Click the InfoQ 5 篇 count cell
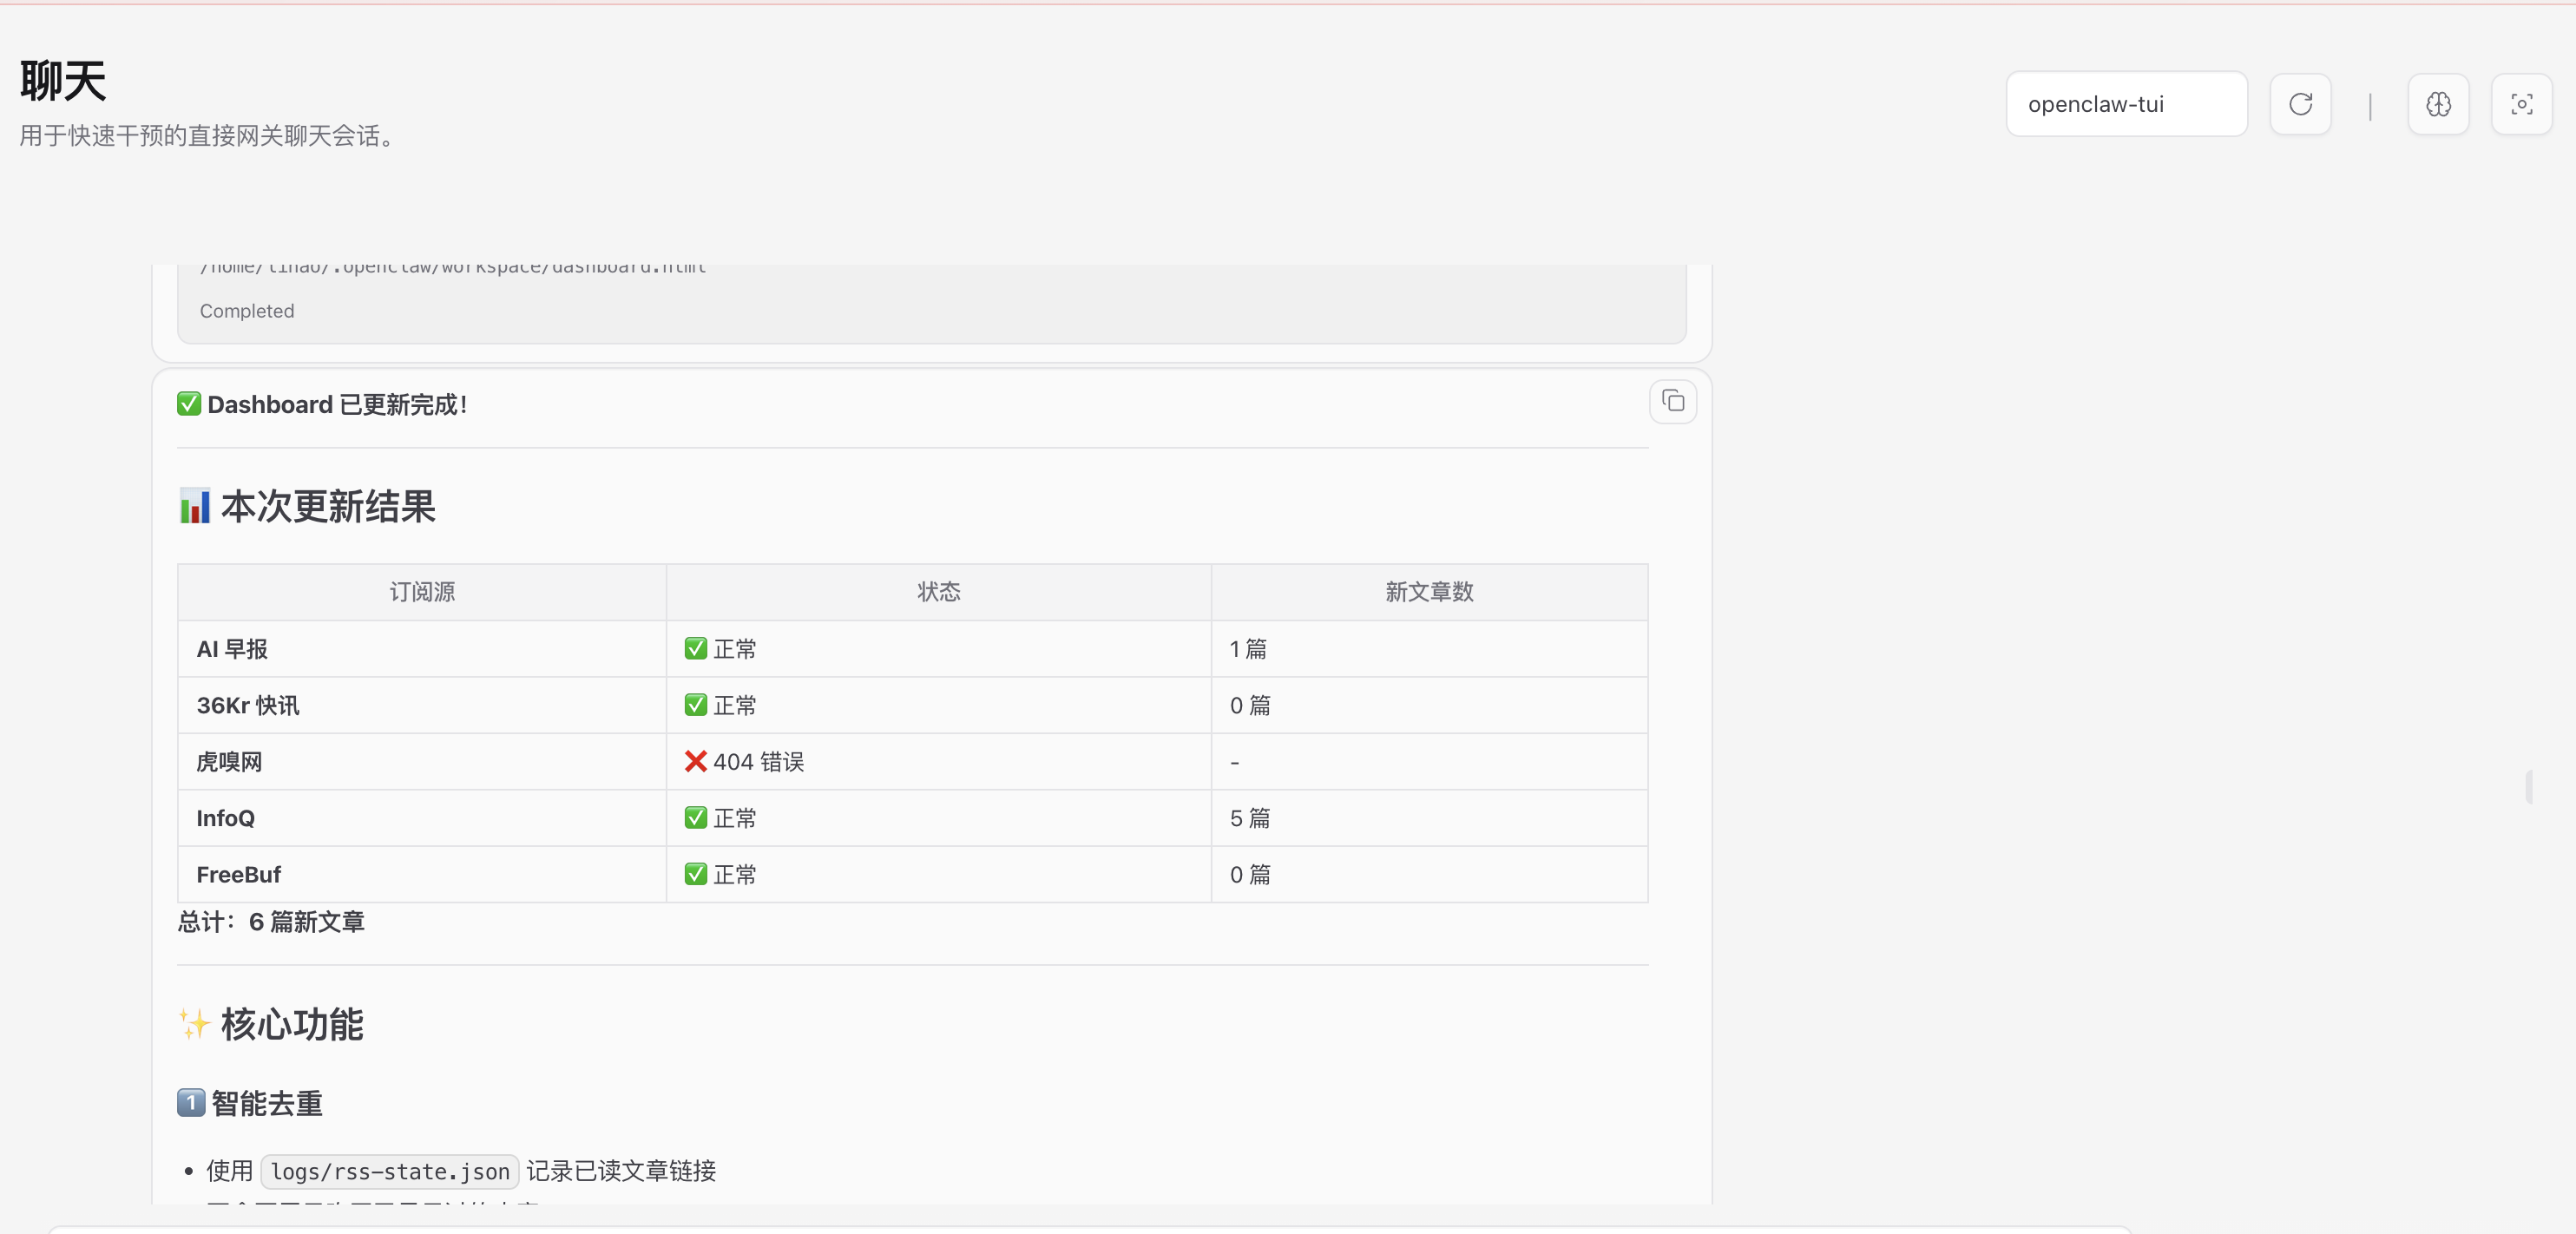 point(1429,818)
